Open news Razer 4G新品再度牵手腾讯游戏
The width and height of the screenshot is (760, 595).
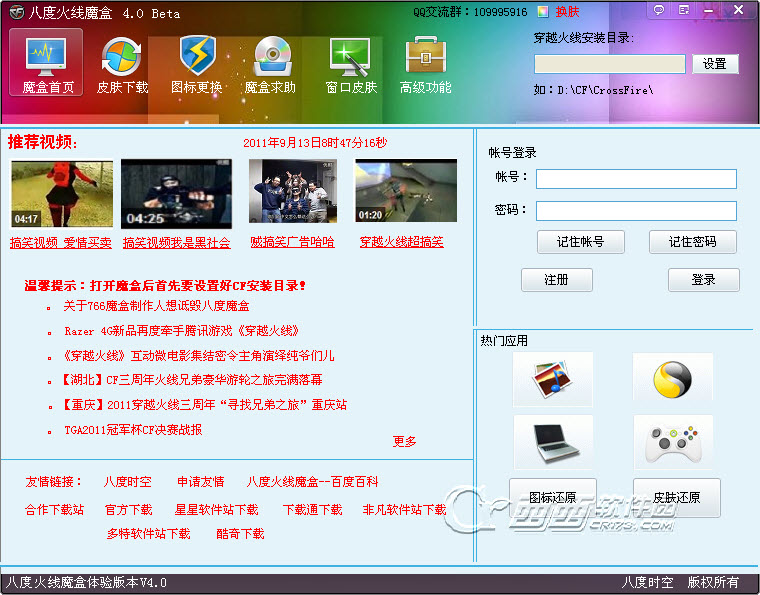(182, 331)
